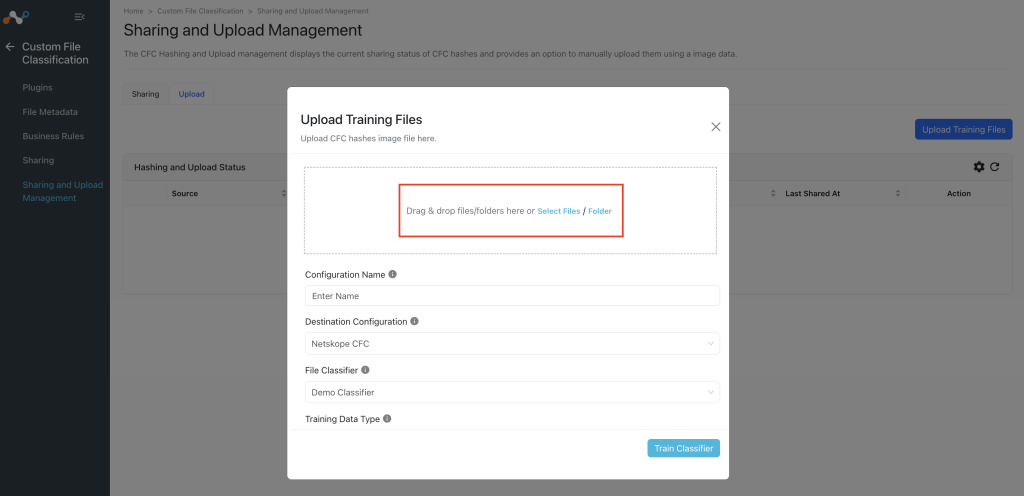This screenshot has width=1024, height=496.
Task: Click the Netskope logo icon
Action: pyautogui.click(x=16, y=16)
